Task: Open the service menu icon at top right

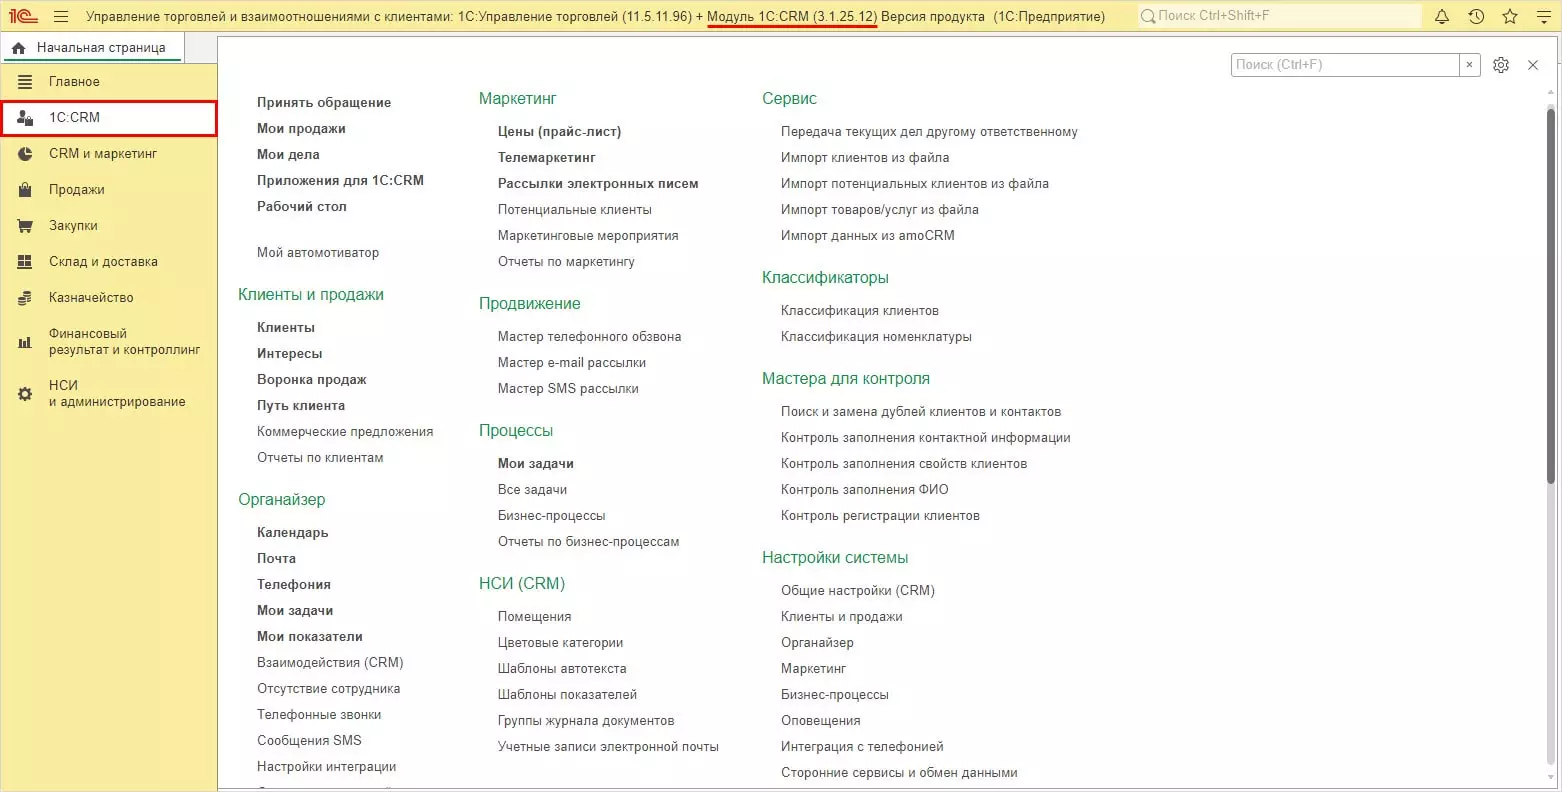Action: (x=1543, y=16)
